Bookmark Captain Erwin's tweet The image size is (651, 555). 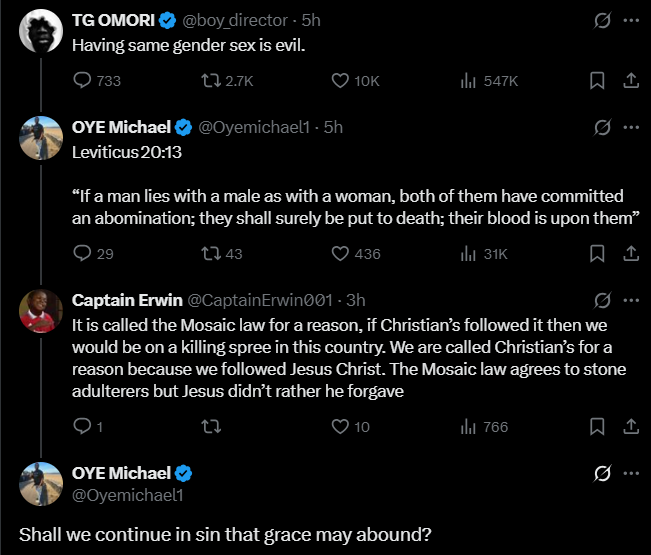click(596, 427)
